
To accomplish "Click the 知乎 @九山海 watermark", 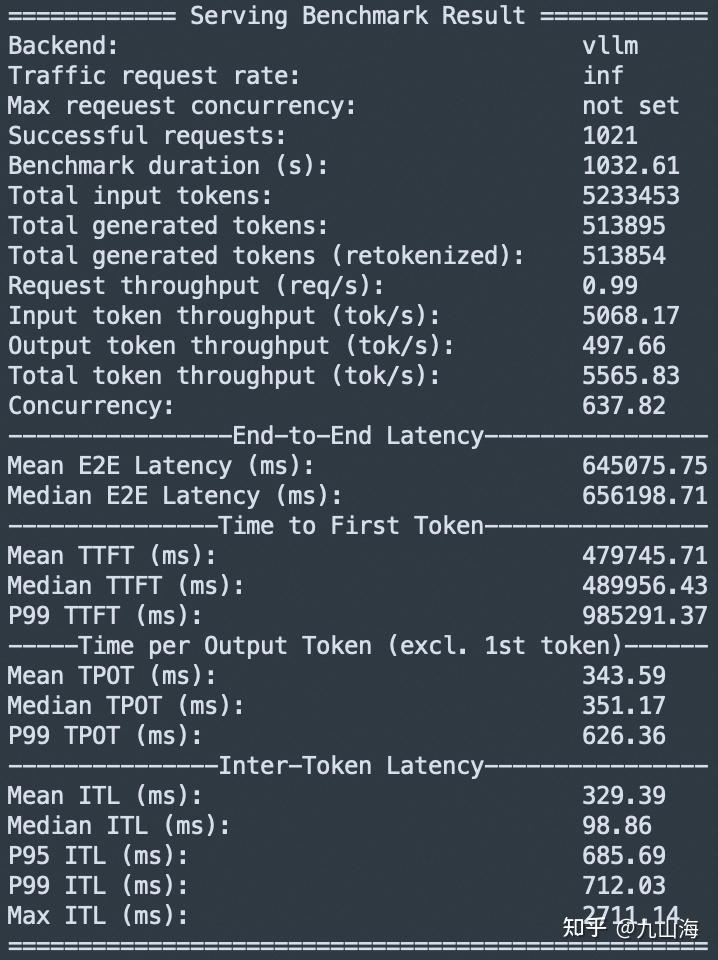I will (630, 927).
